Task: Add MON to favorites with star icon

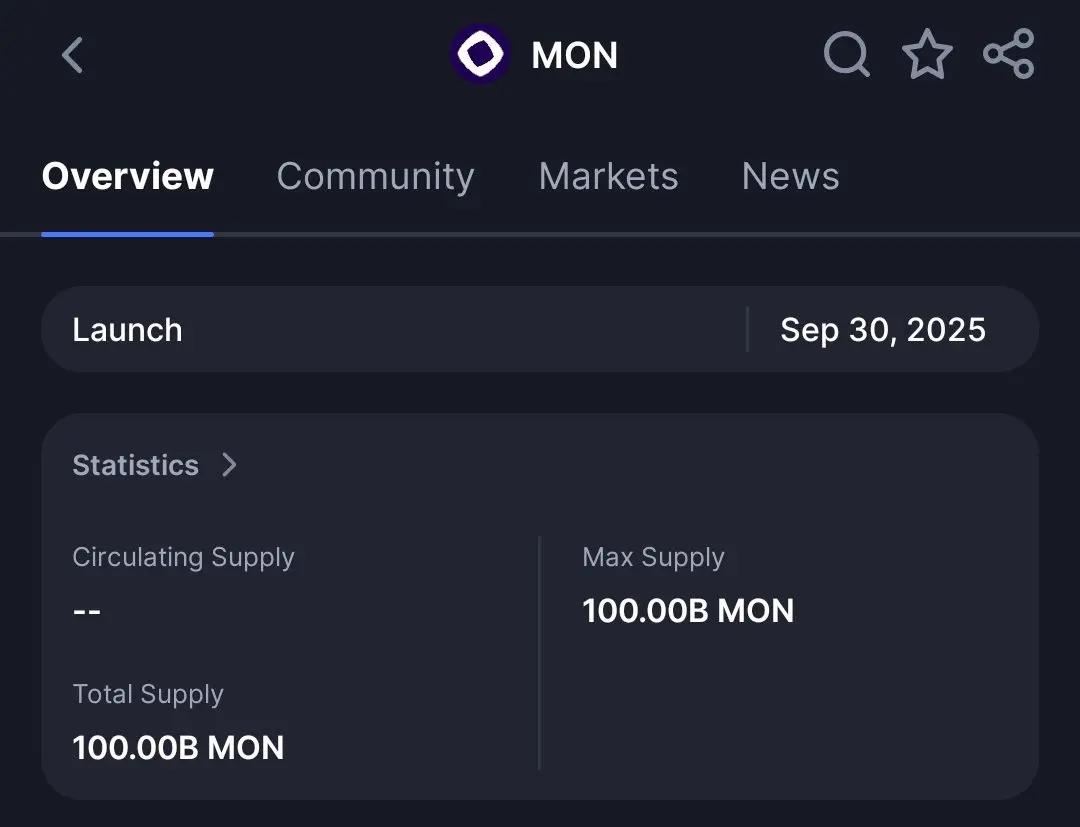Action: [x=927, y=54]
